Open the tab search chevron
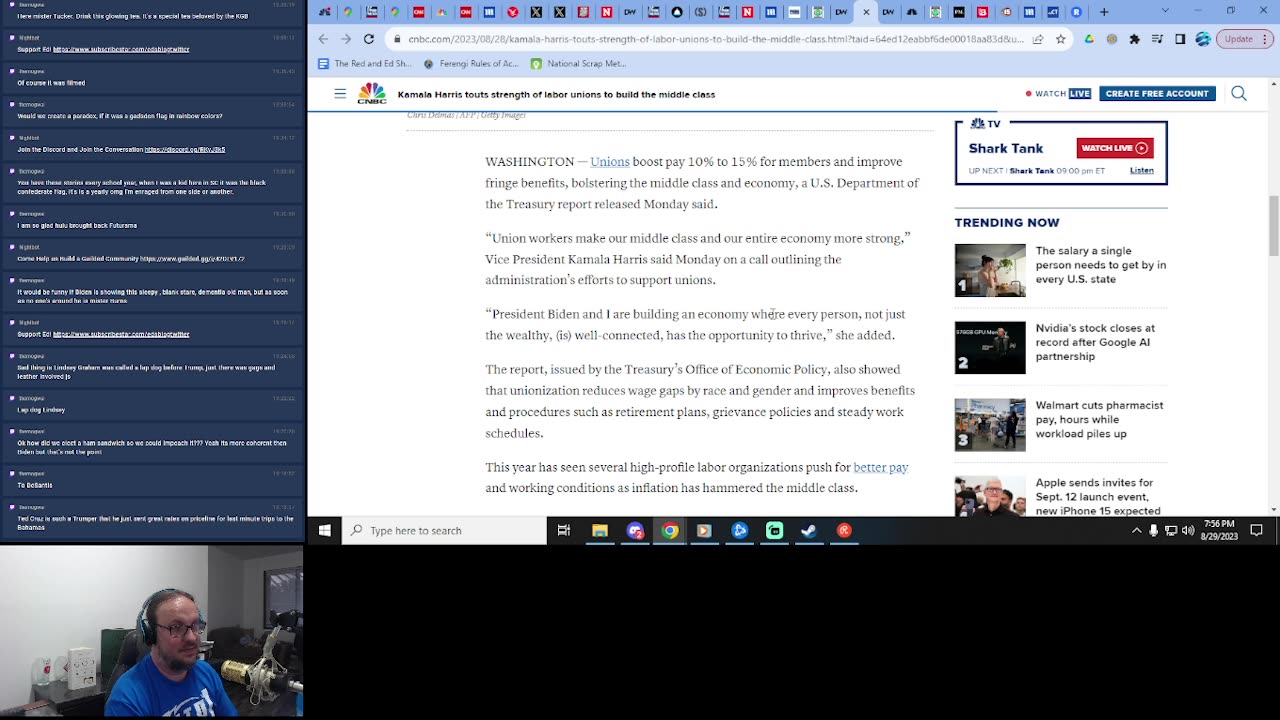This screenshot has width=1280, height=720. tap(1165, 12)
